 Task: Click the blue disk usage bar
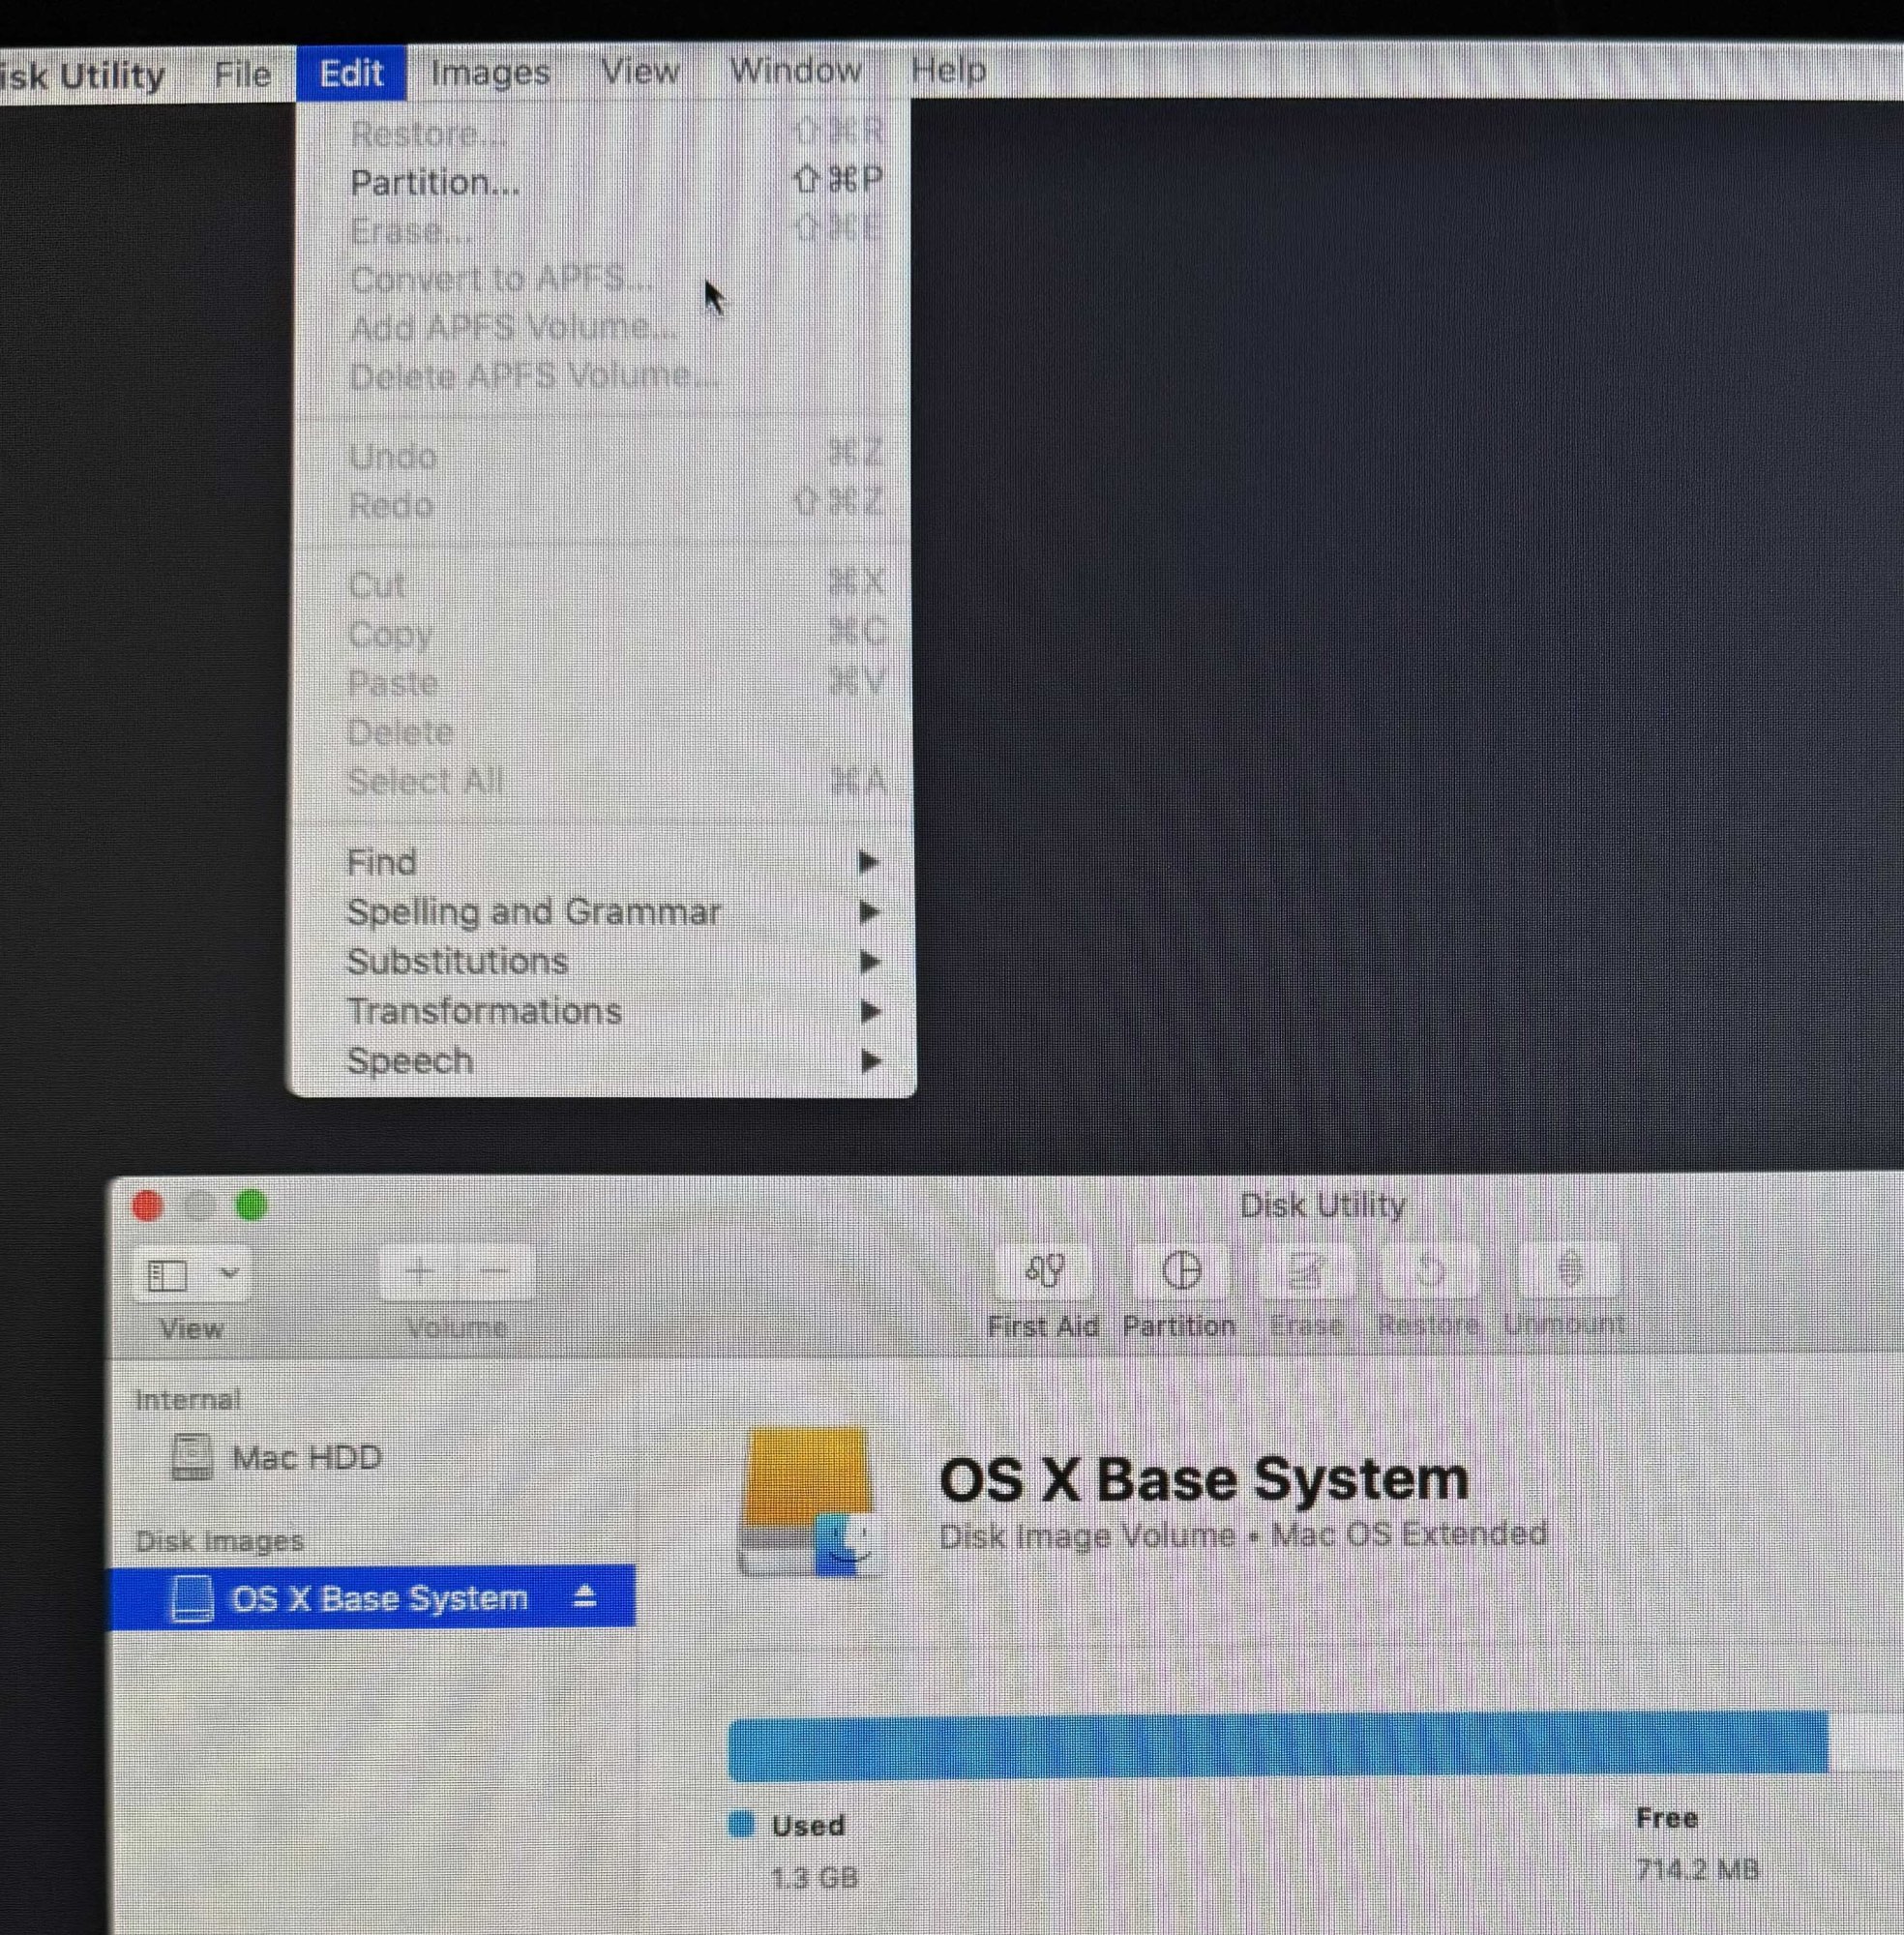click(1277, 1746)
